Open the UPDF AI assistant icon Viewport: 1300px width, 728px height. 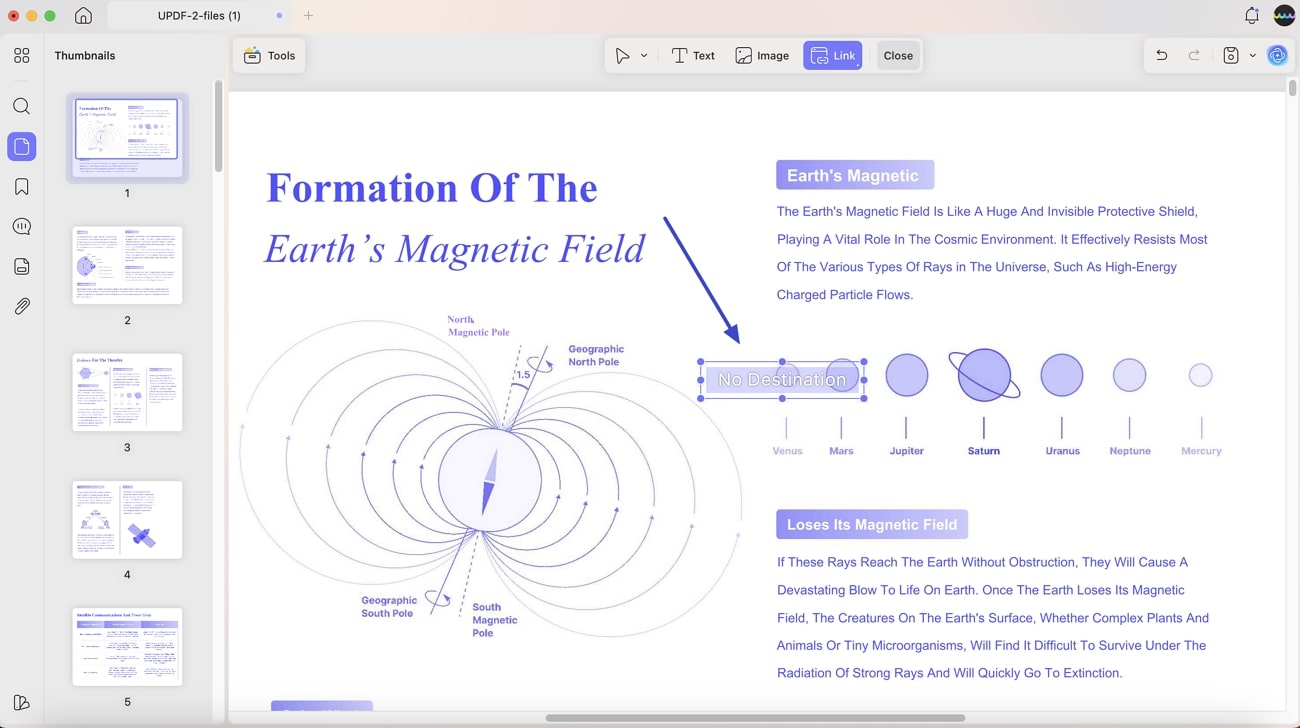click(1277, 56)
